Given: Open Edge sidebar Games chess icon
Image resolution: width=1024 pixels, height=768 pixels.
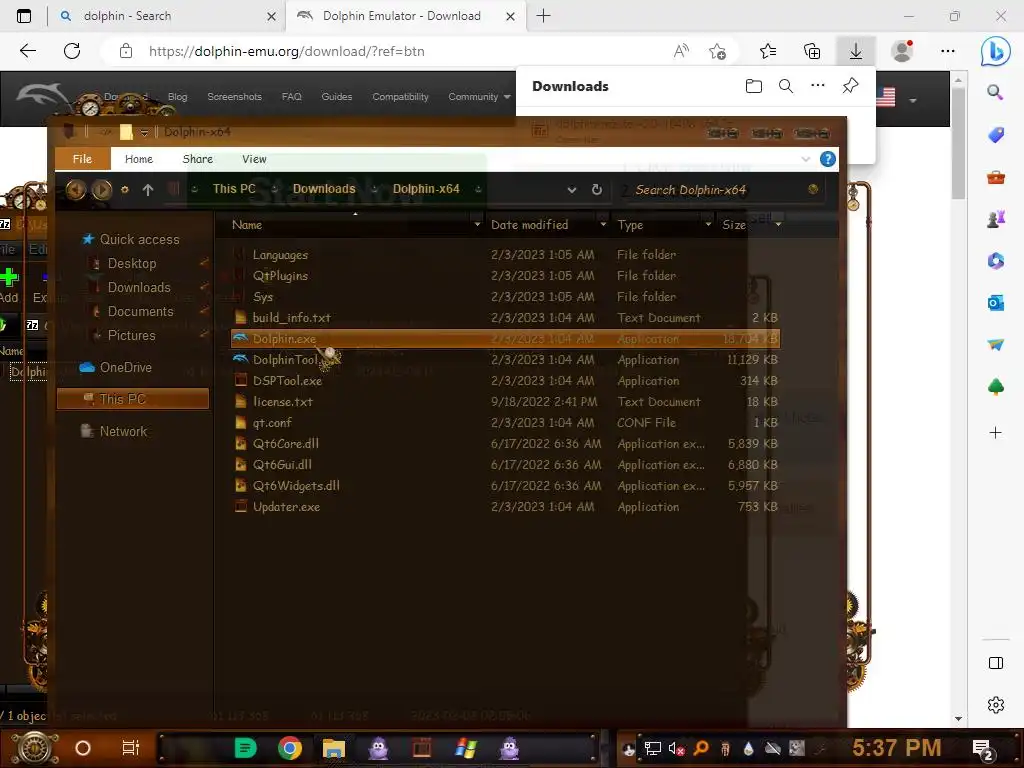Looking at the screenshot, I should tap(995, 219).
